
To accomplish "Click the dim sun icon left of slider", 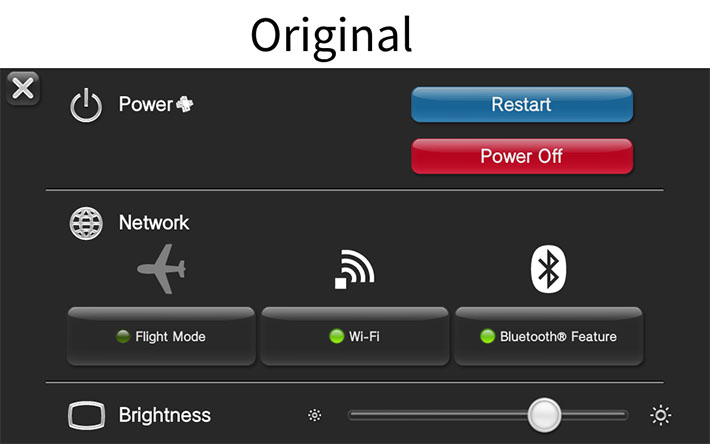I will point(315,415).
